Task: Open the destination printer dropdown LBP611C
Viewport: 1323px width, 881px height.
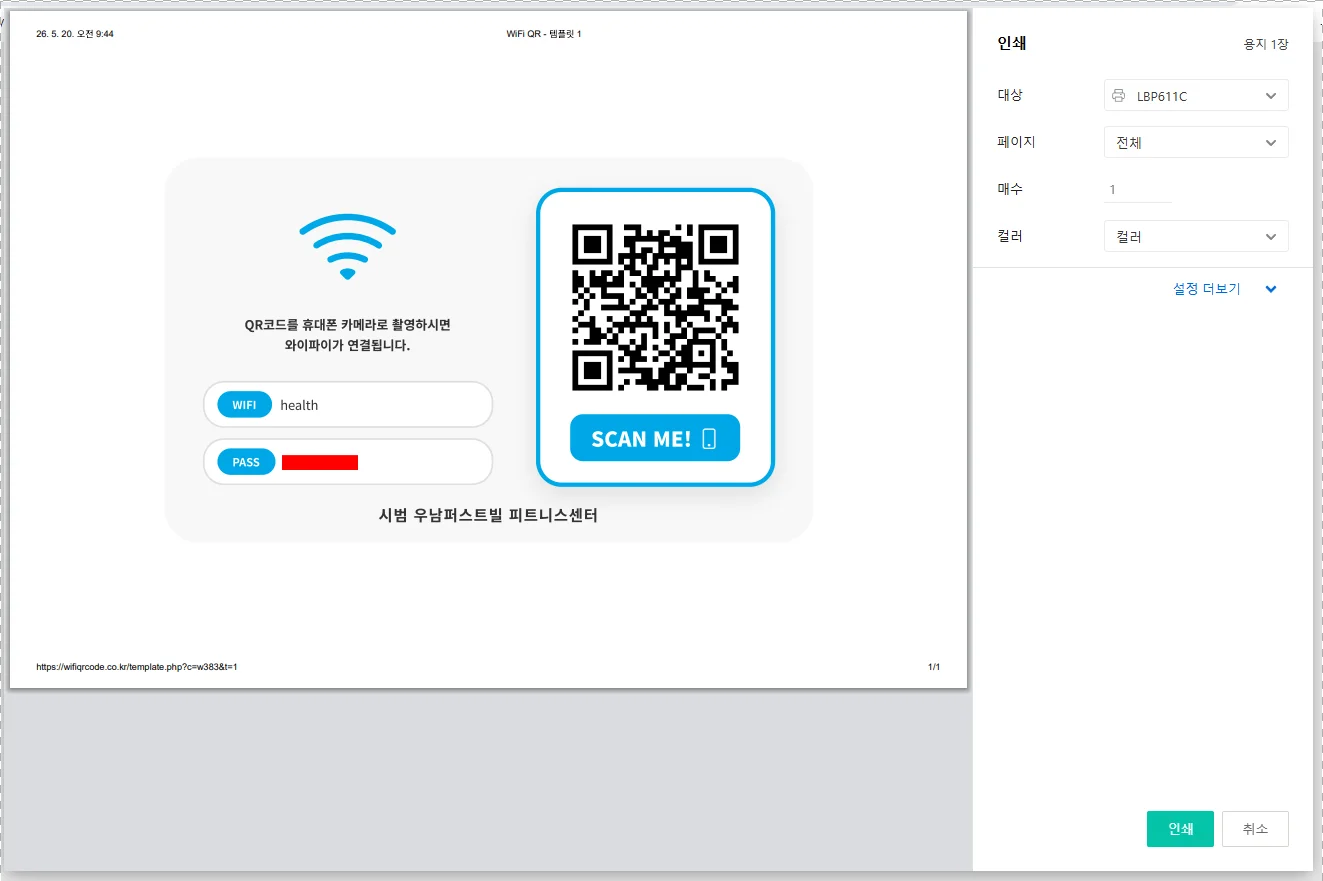Action: 1196,96
